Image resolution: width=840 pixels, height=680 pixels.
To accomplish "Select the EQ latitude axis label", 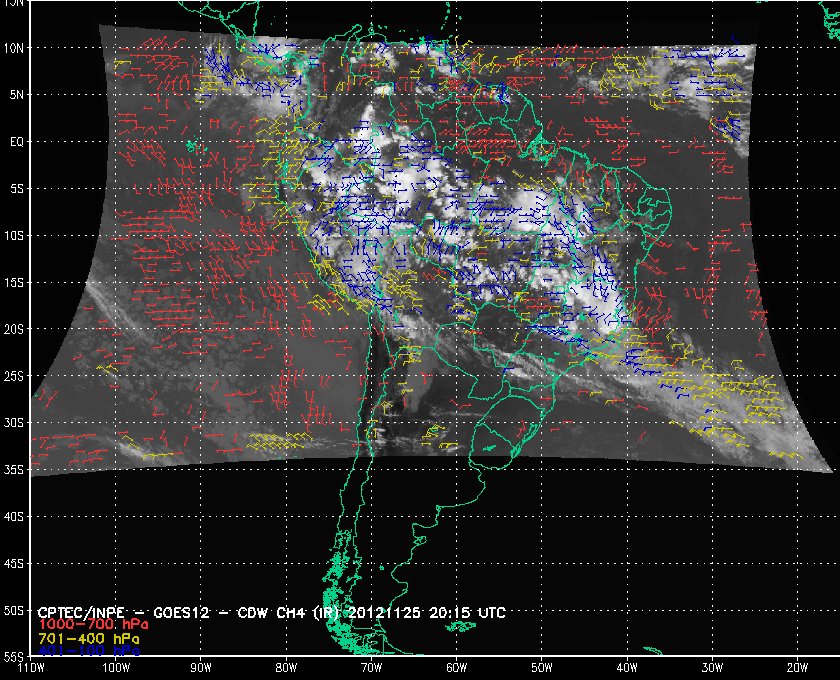I will pyautogui.click(x=16, y=142).
